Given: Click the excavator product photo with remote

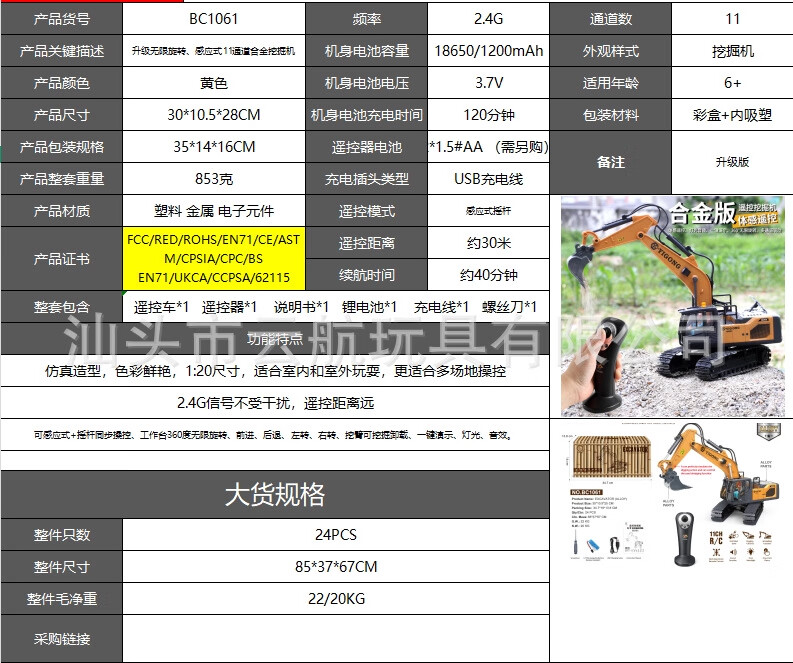Looking at the screenshot, I should click(673, 306).
